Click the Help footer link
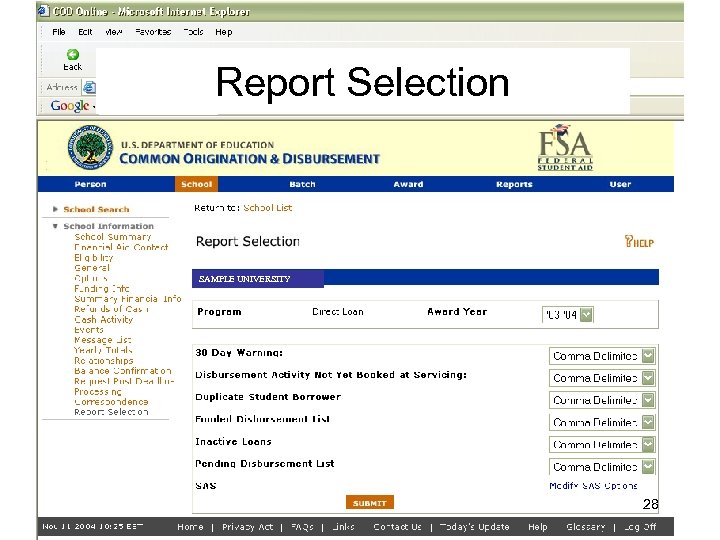 pyautogui.click(x=538, y=527)
